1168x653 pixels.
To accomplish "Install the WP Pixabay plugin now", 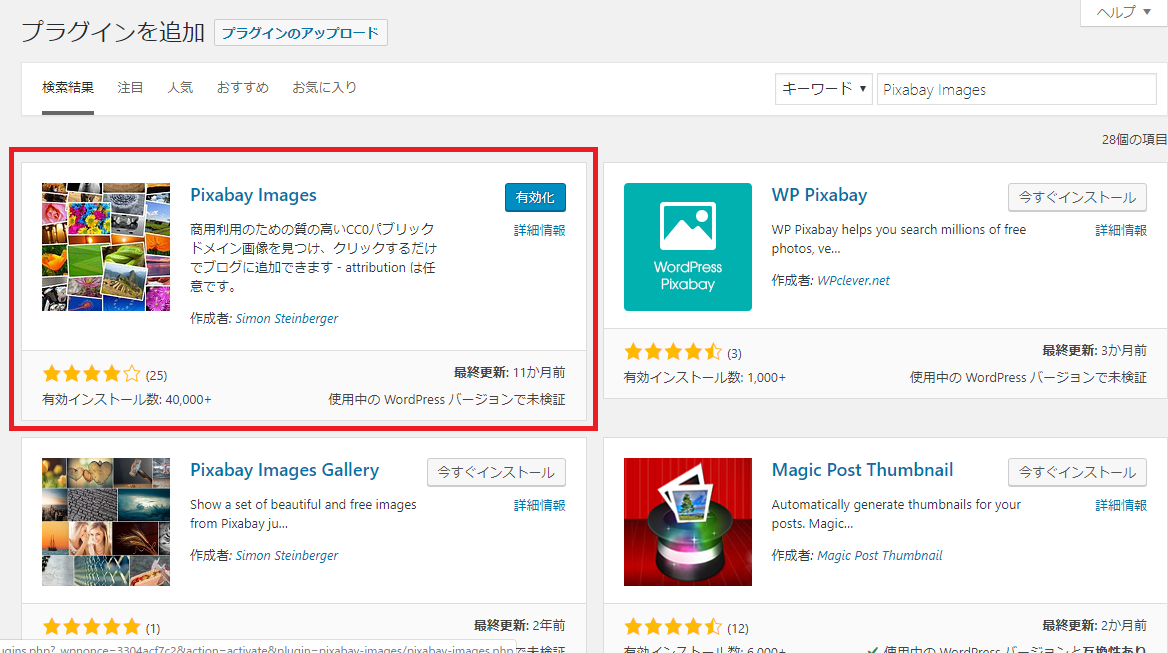I will click(1077, 197).
